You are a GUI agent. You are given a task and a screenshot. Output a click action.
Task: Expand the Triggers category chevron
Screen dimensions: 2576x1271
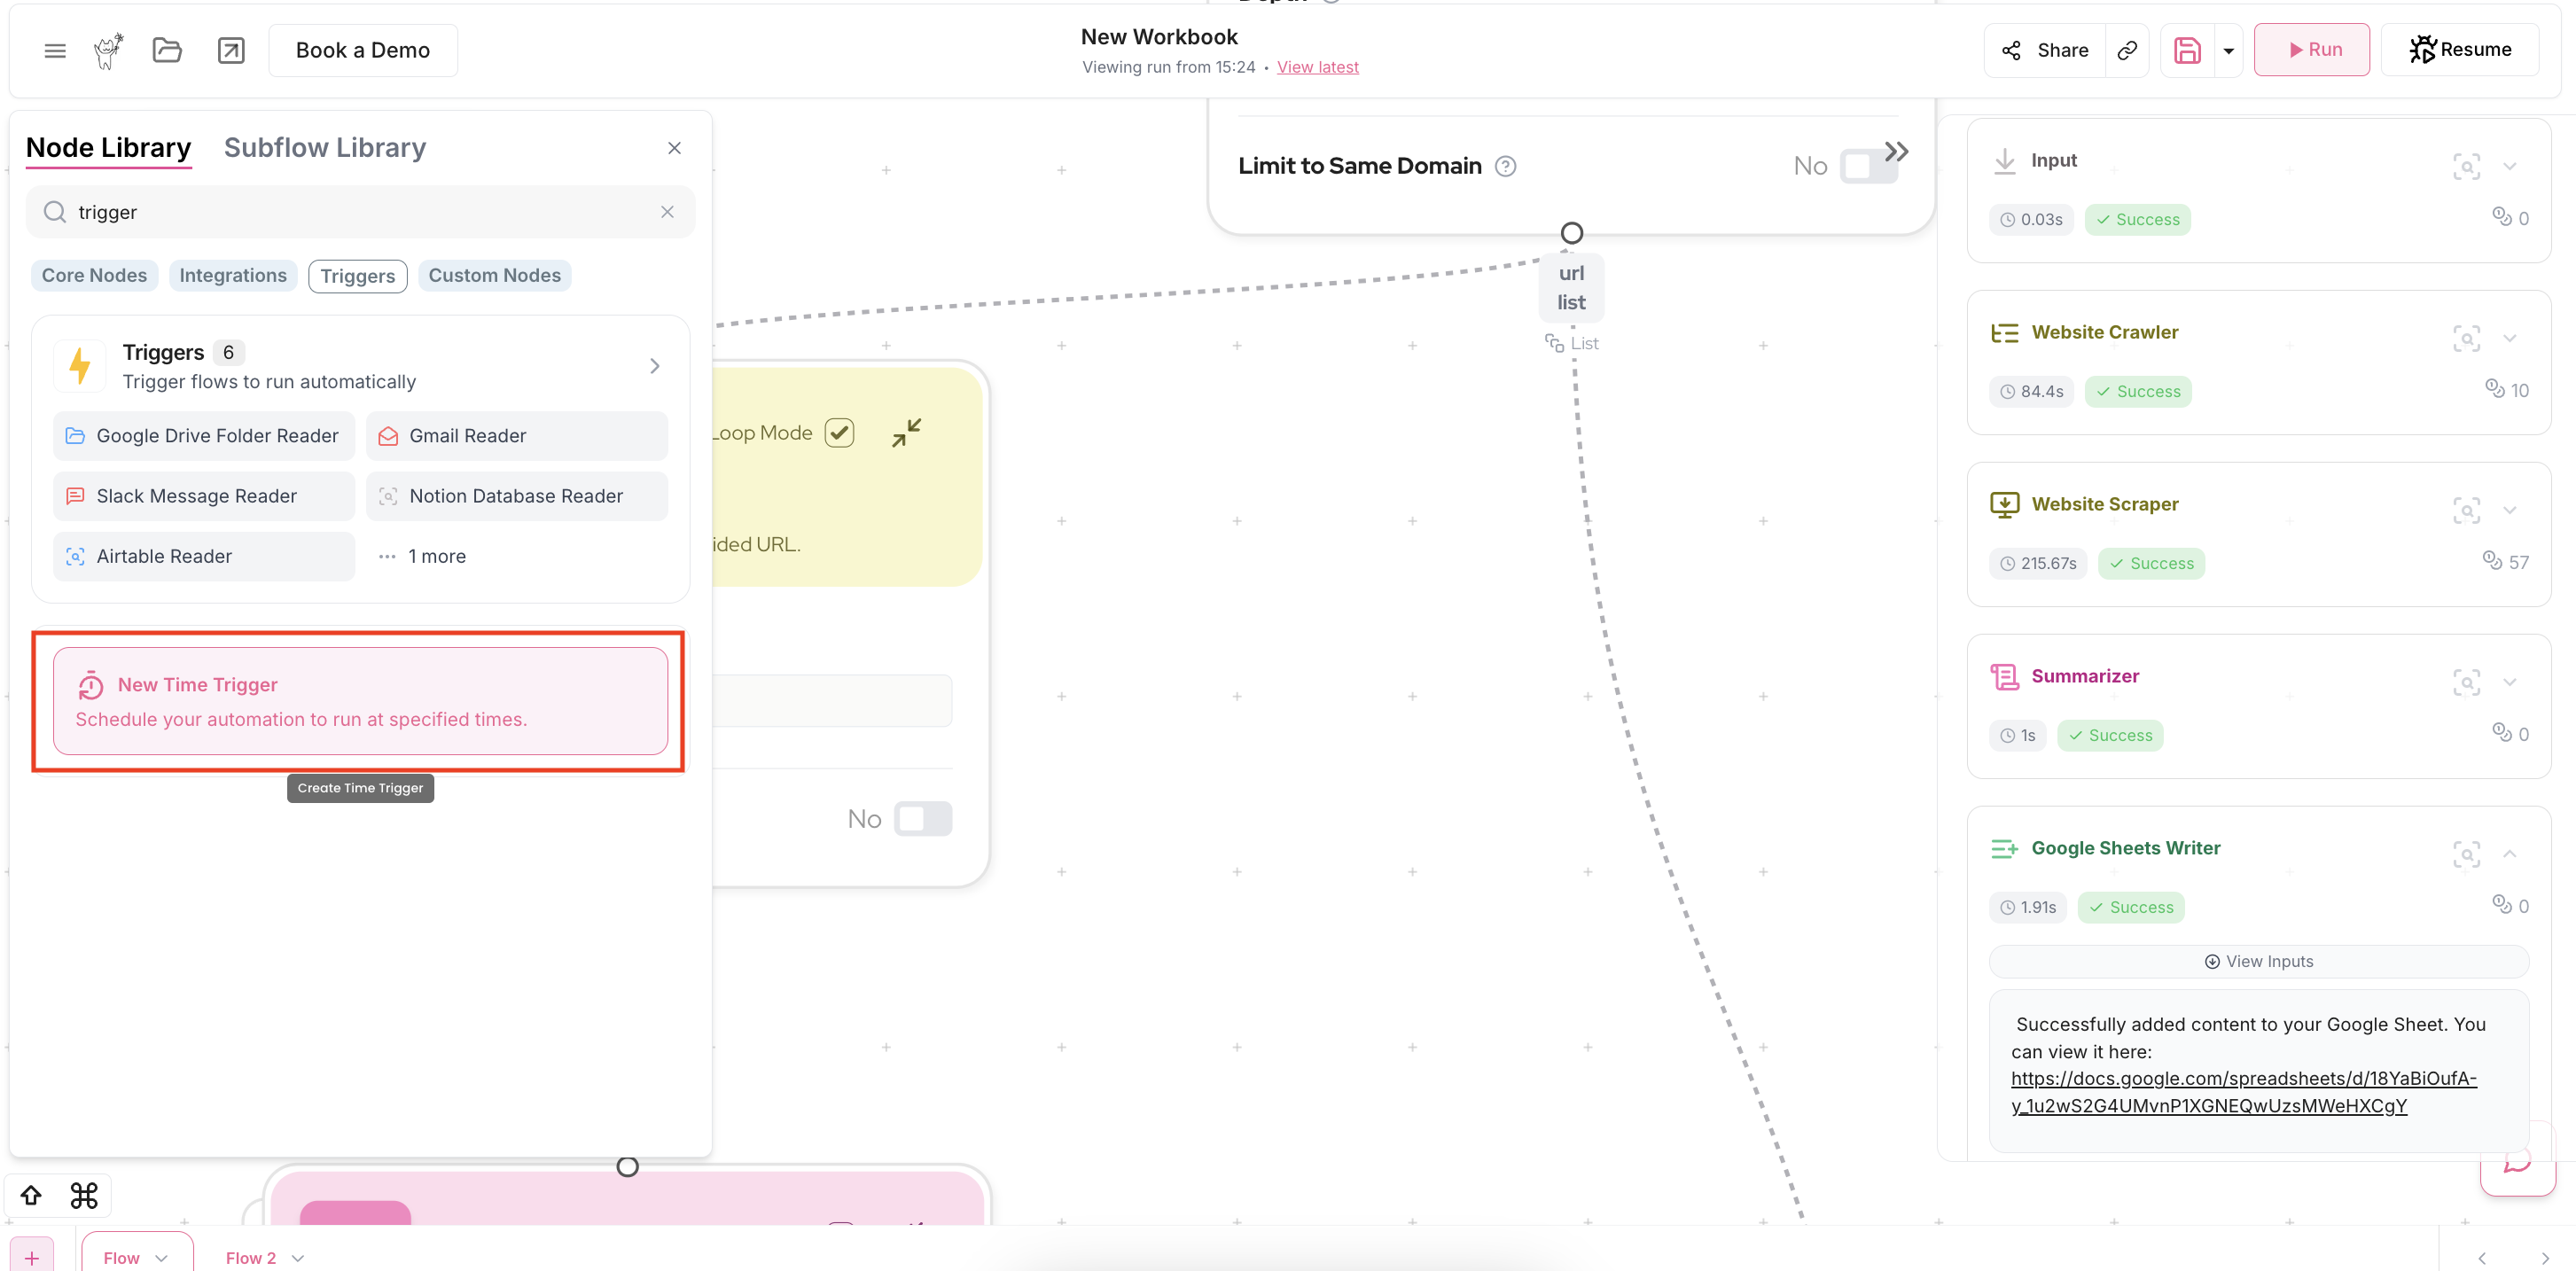654,366
